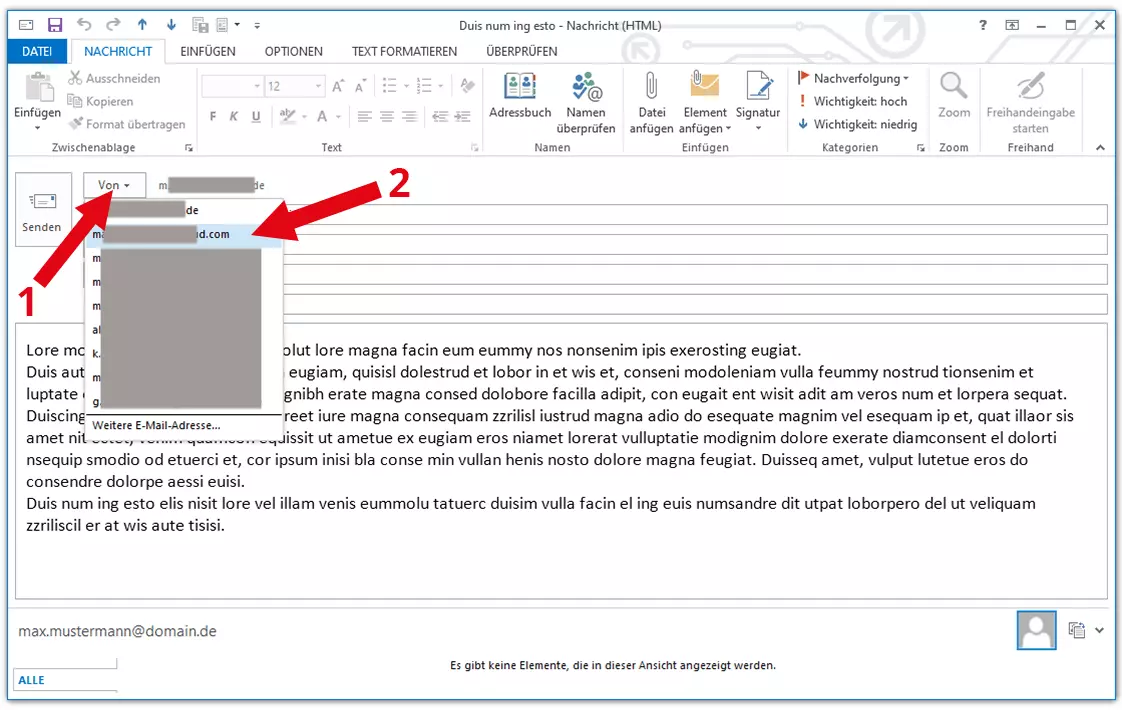The height and width of the screenshot is (710, 1122).
Task: Open the Von sender dropdown
Action: [113, 184]
